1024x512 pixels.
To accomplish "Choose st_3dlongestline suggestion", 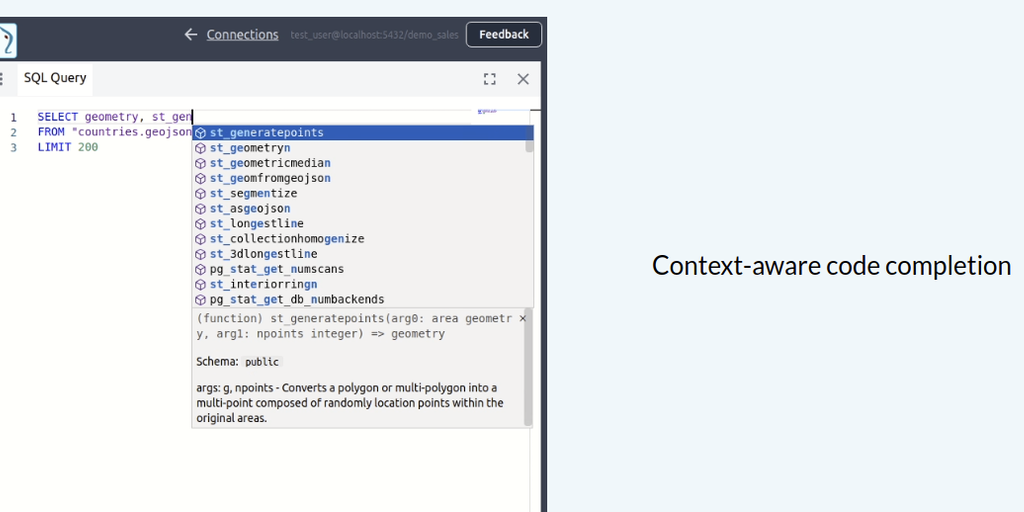I will (362, 253).
